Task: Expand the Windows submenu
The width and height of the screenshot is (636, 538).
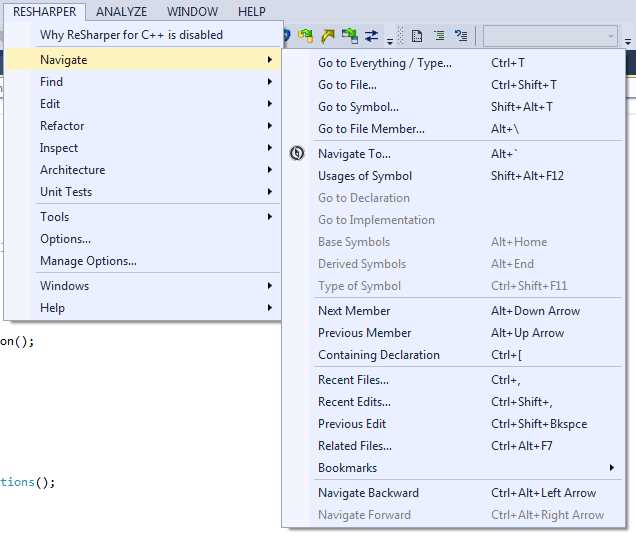Action: point(143,286)
